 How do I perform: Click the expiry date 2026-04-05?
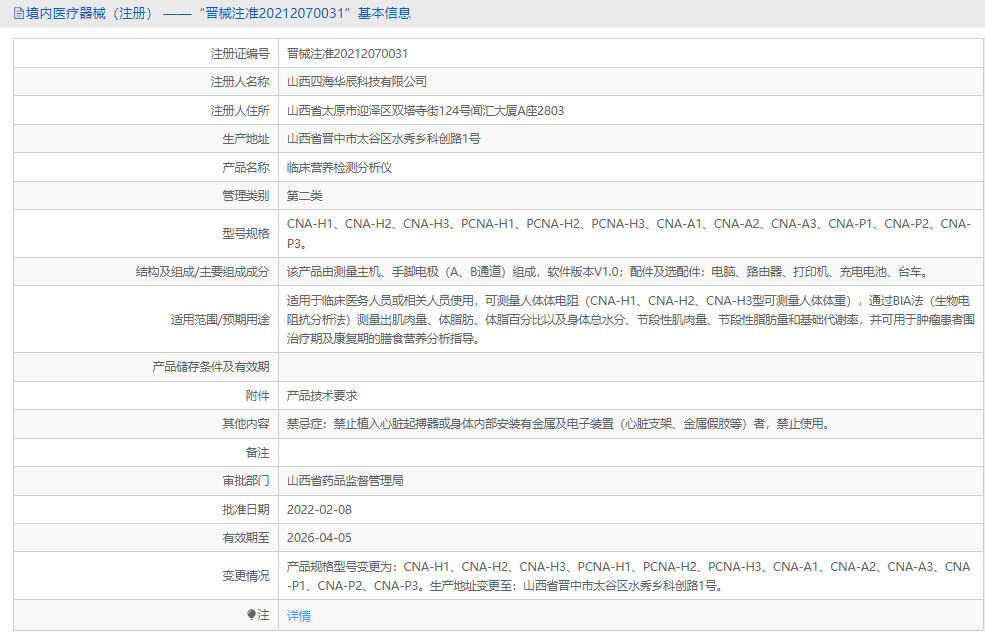[319, 538]
